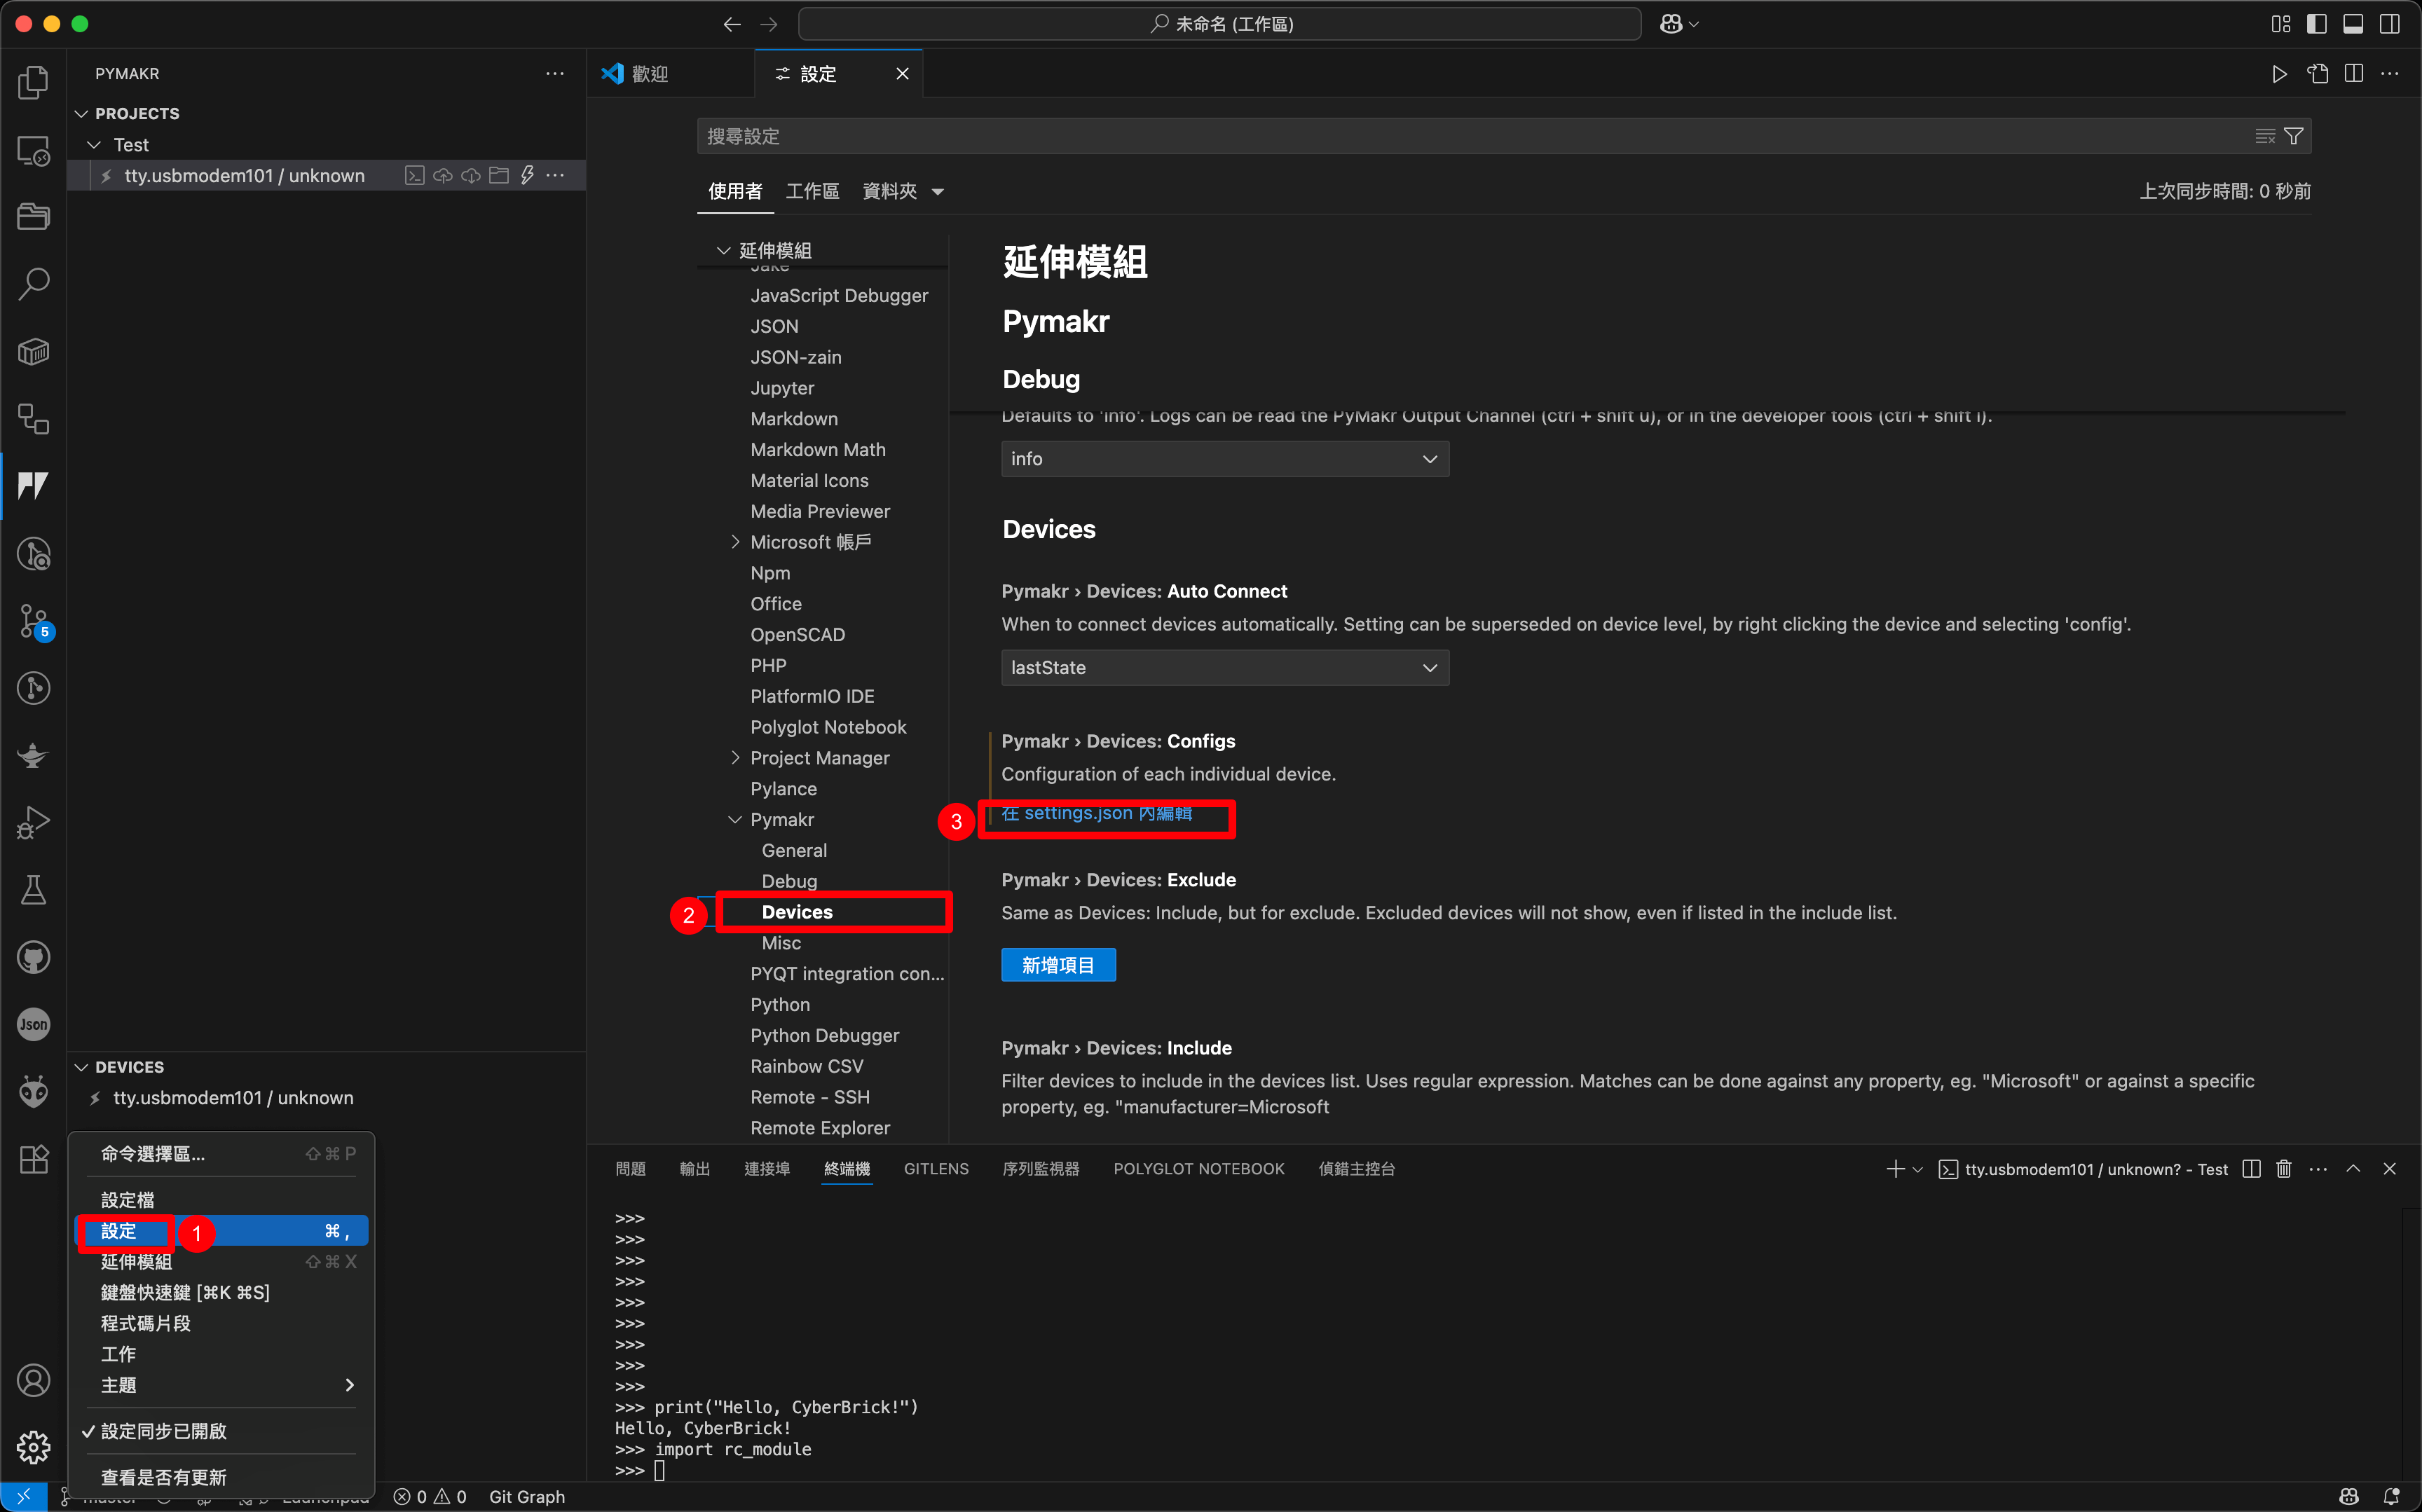
Task: Open the 主題 submenu
Action: [x=221, y=1385]
